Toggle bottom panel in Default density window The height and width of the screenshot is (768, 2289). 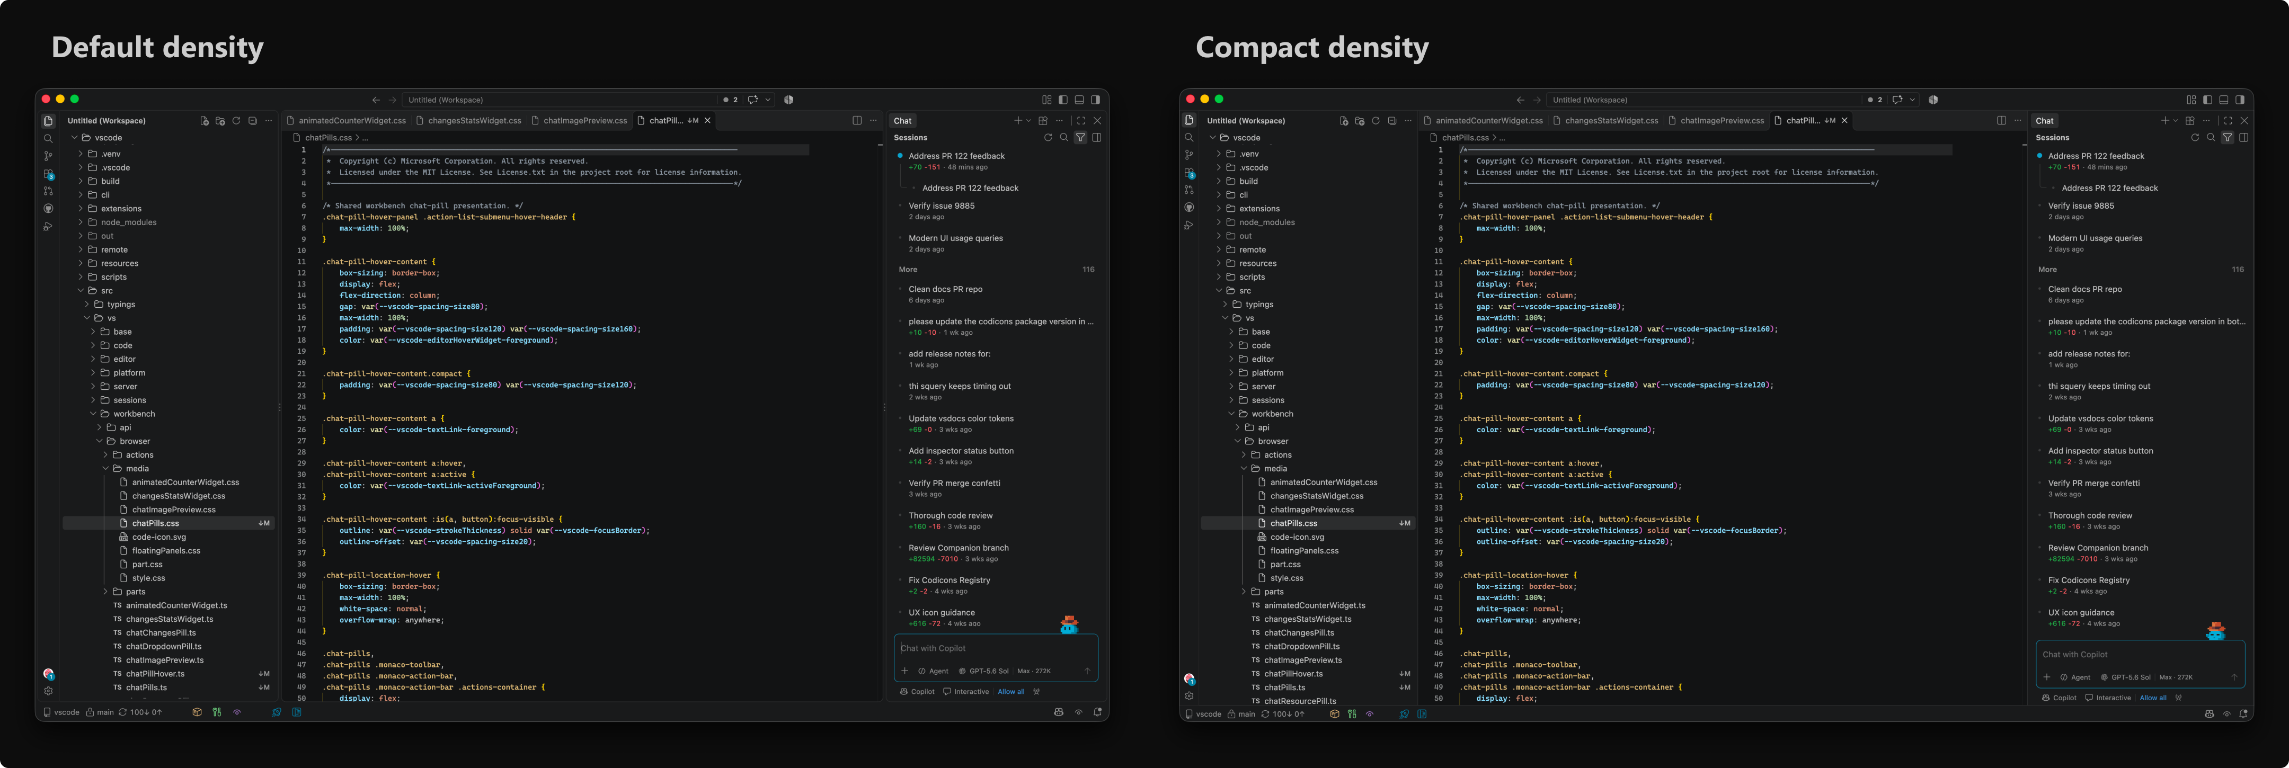click(x=1079, y=100)
